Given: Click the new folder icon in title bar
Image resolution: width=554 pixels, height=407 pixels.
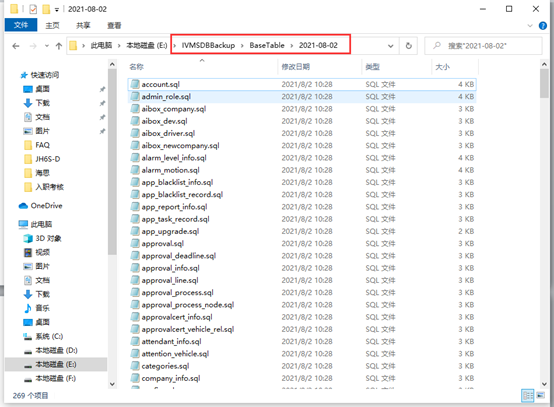Looking at the screenshot, I should tap(46, 9).
